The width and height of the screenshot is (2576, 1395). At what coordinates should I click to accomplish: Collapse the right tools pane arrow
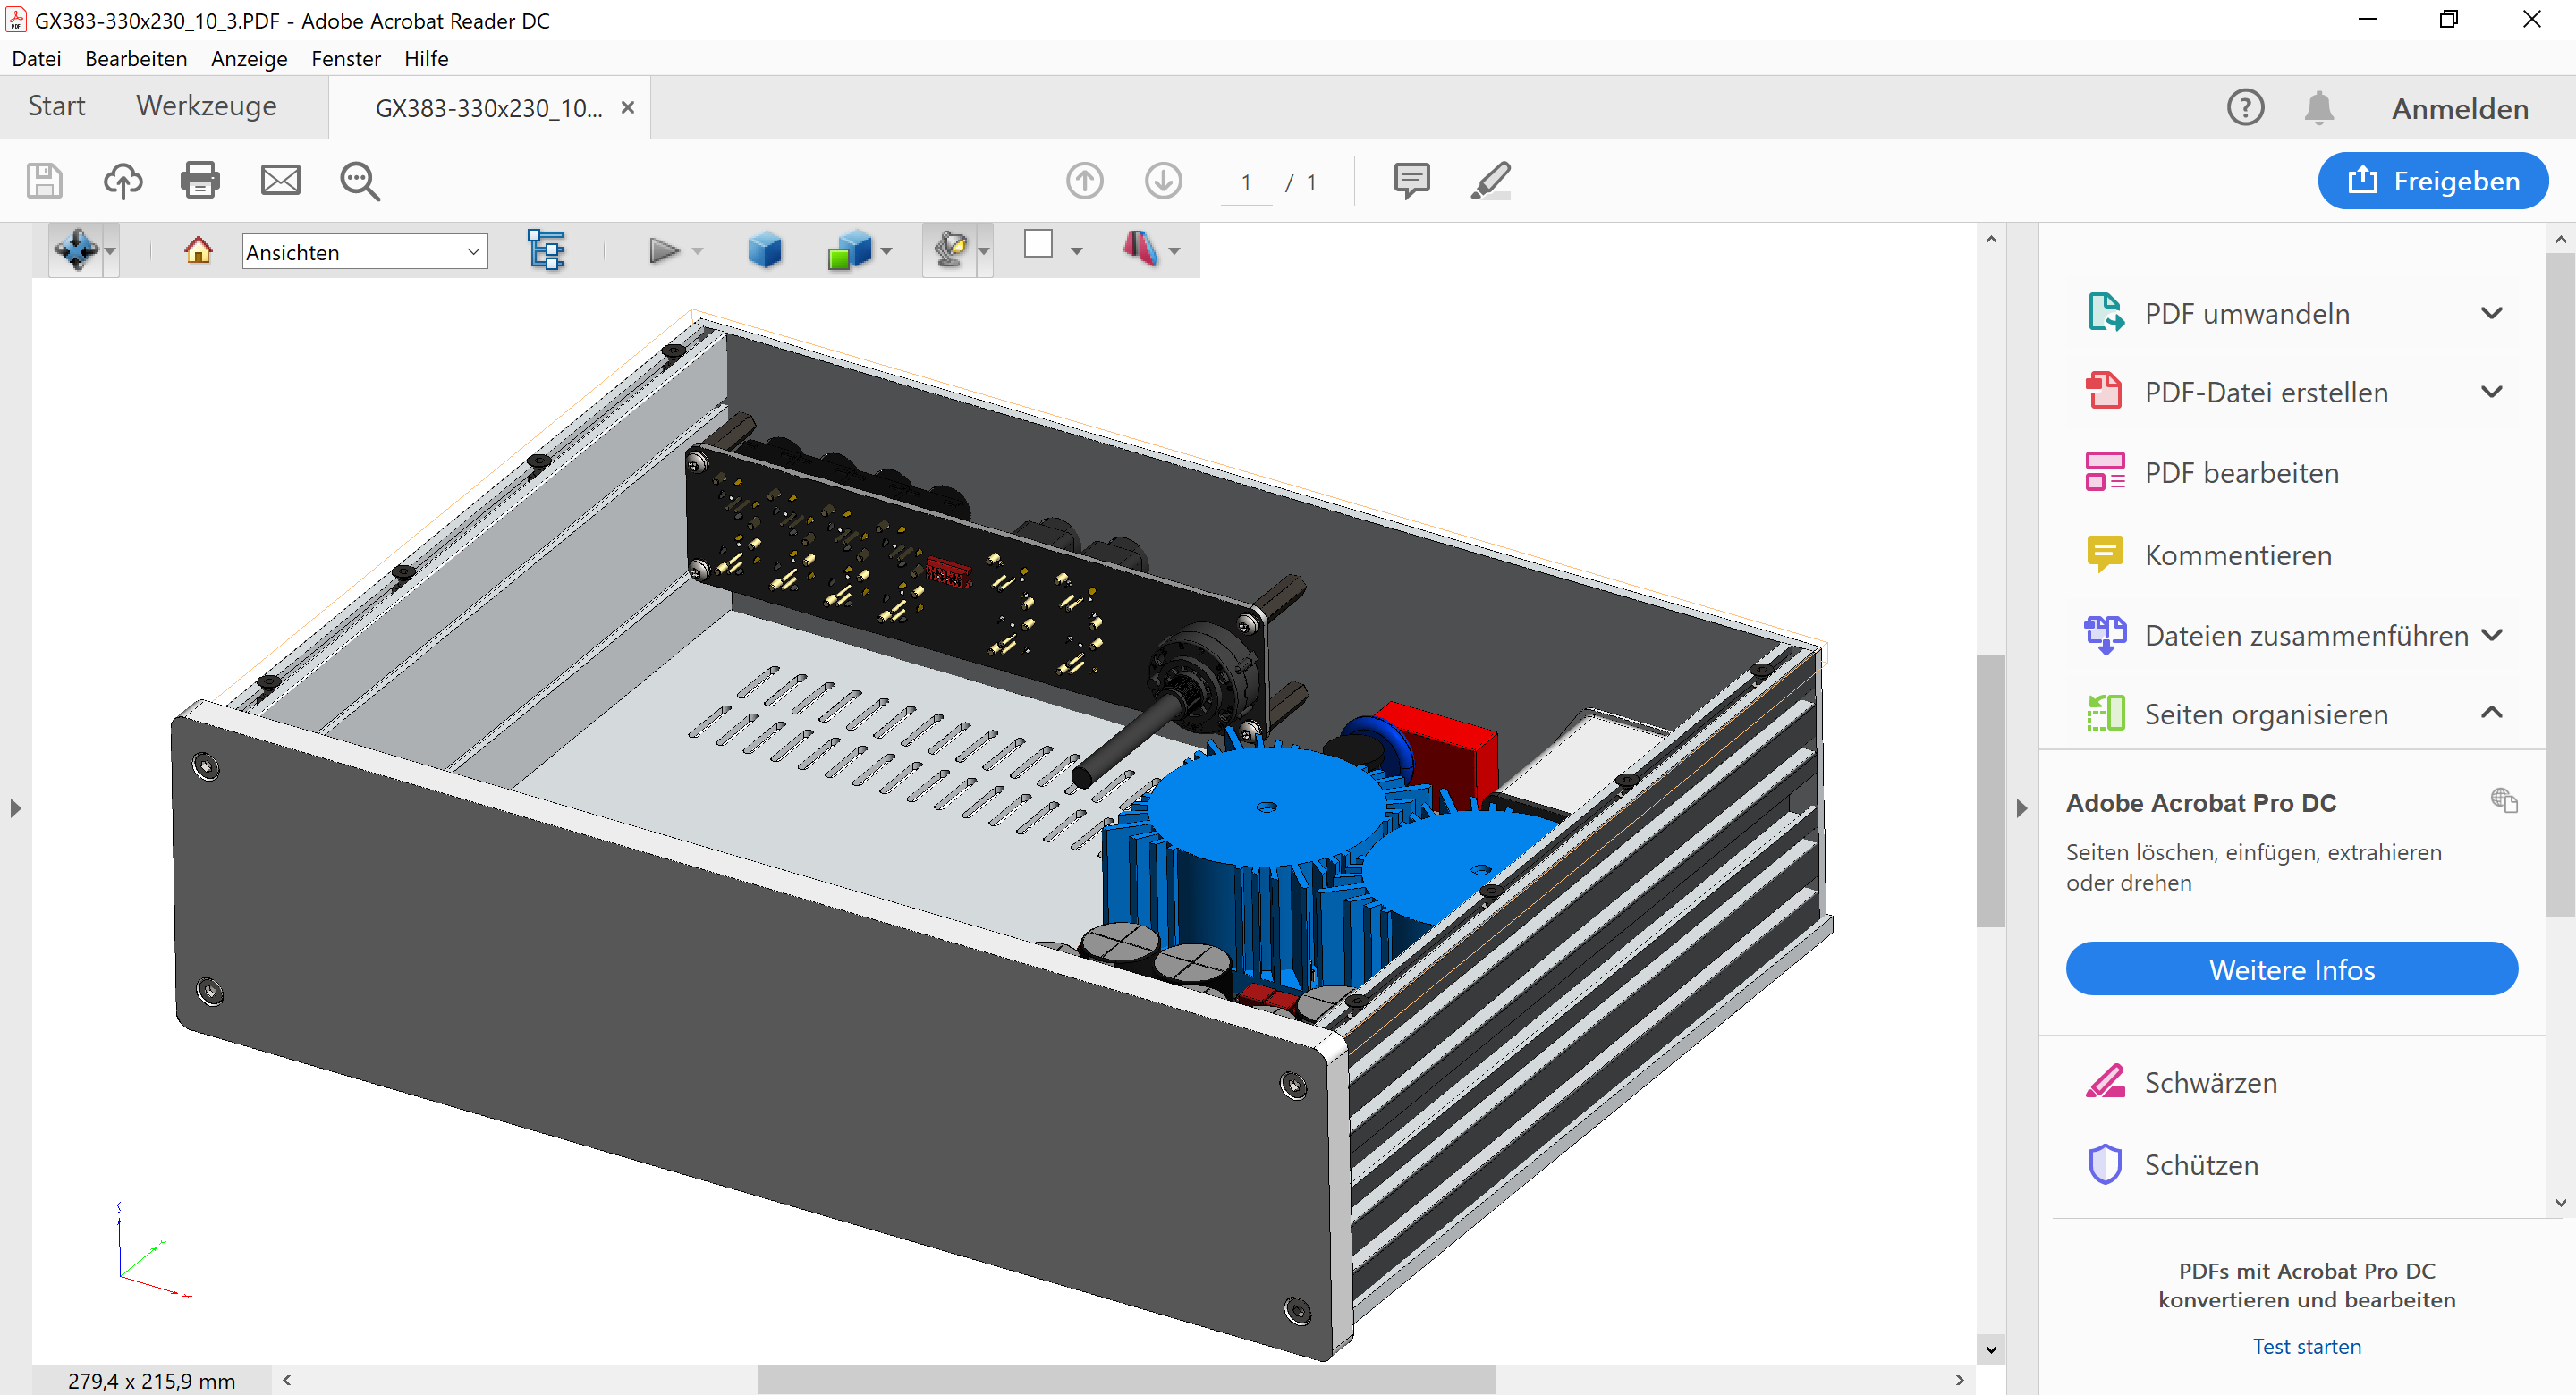coord(2021,807)
